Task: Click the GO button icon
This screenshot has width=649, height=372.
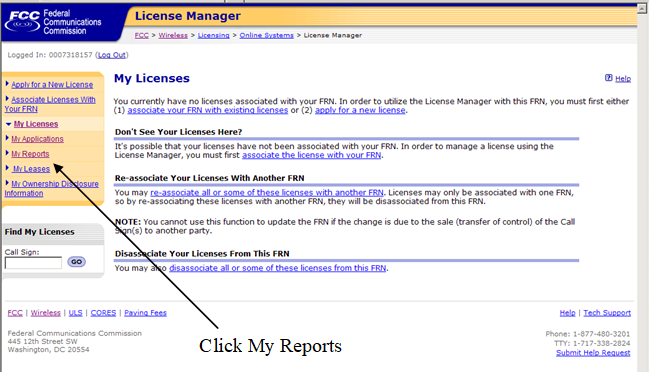Action: tap(77, 262)
